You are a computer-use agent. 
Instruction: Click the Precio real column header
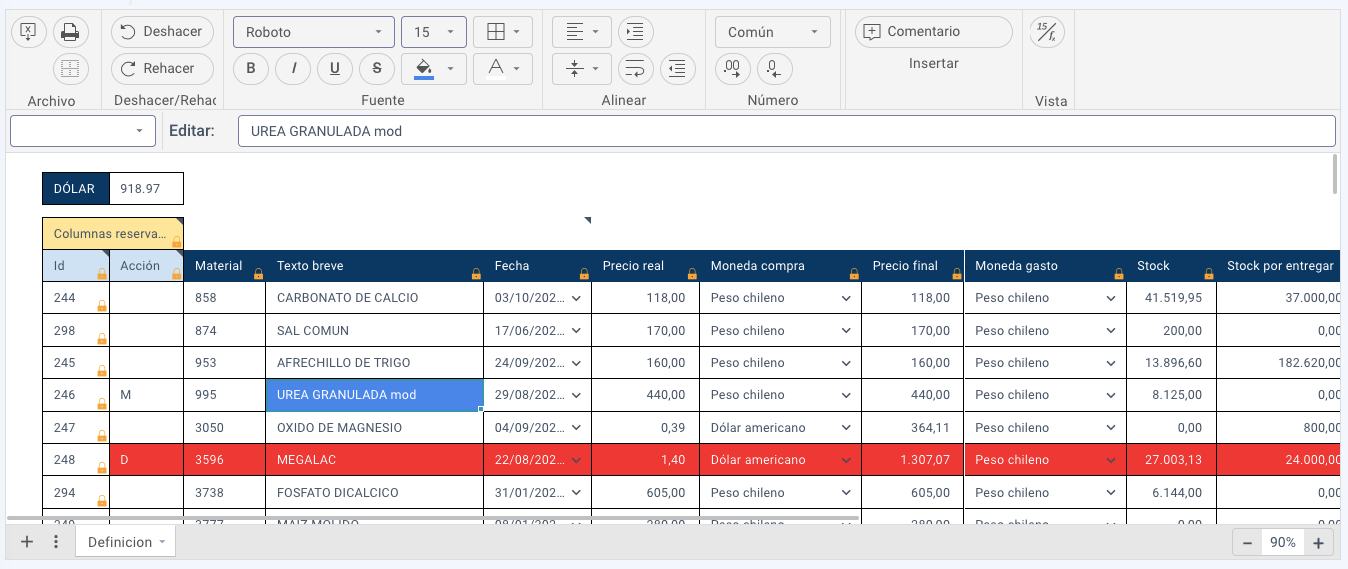[647, 266]
